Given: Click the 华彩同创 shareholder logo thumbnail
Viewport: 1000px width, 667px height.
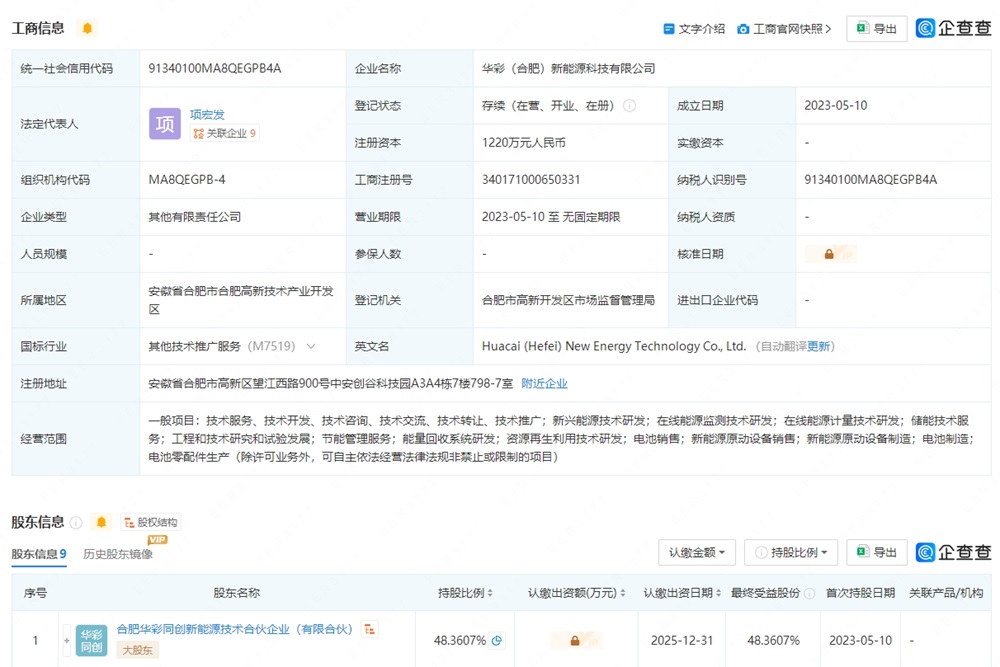Looking at the screenshot, I should [x=91, y=639].
